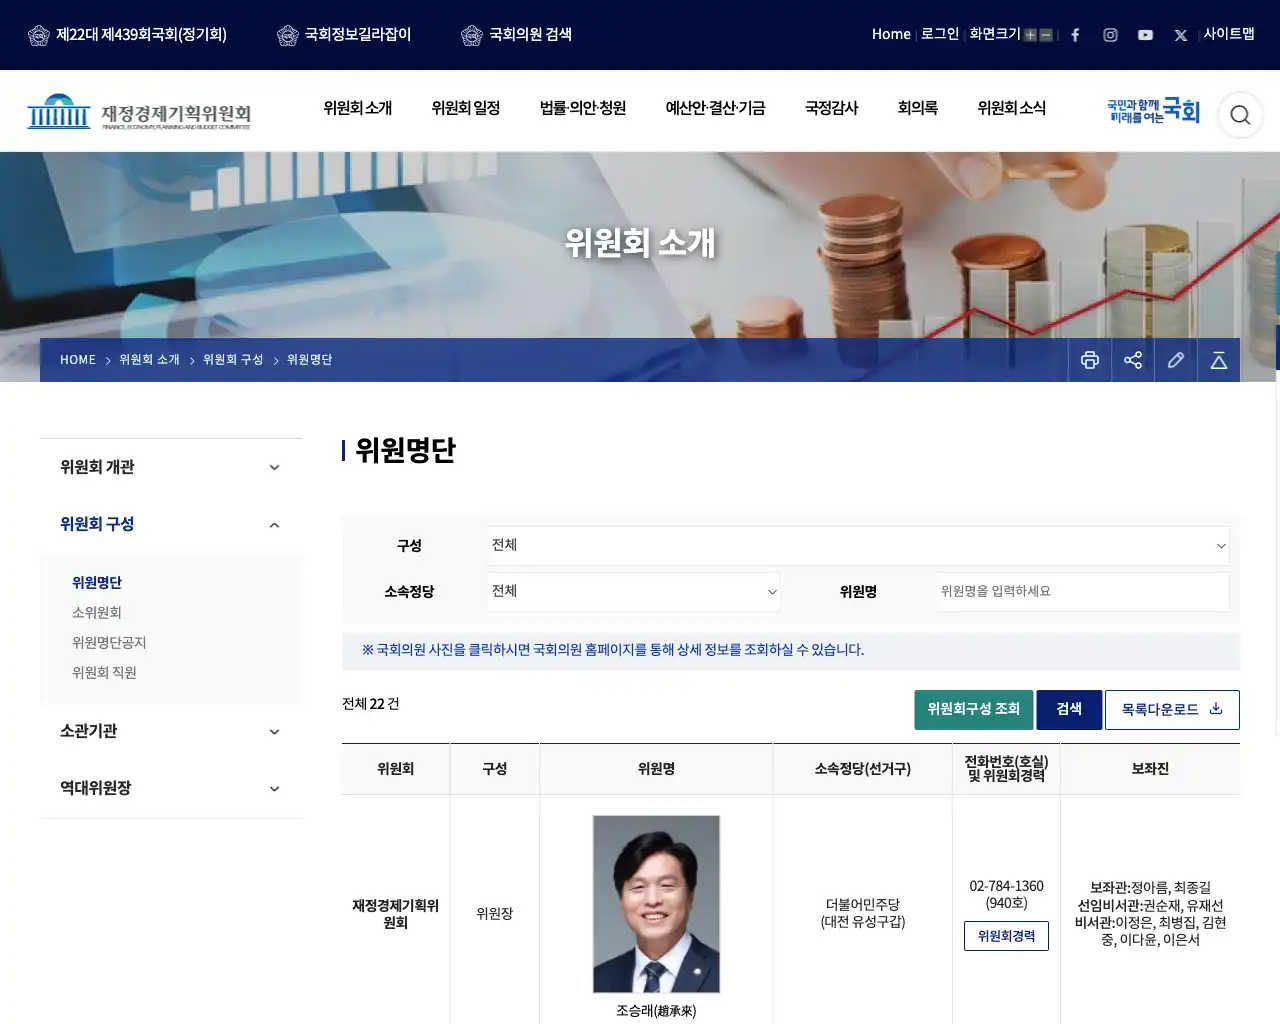Image resolution: width=1280 pixels, height=1024 pixels.
Task: Click the share icon in breadcrumb bar
Action: [x=1133, y=360]
